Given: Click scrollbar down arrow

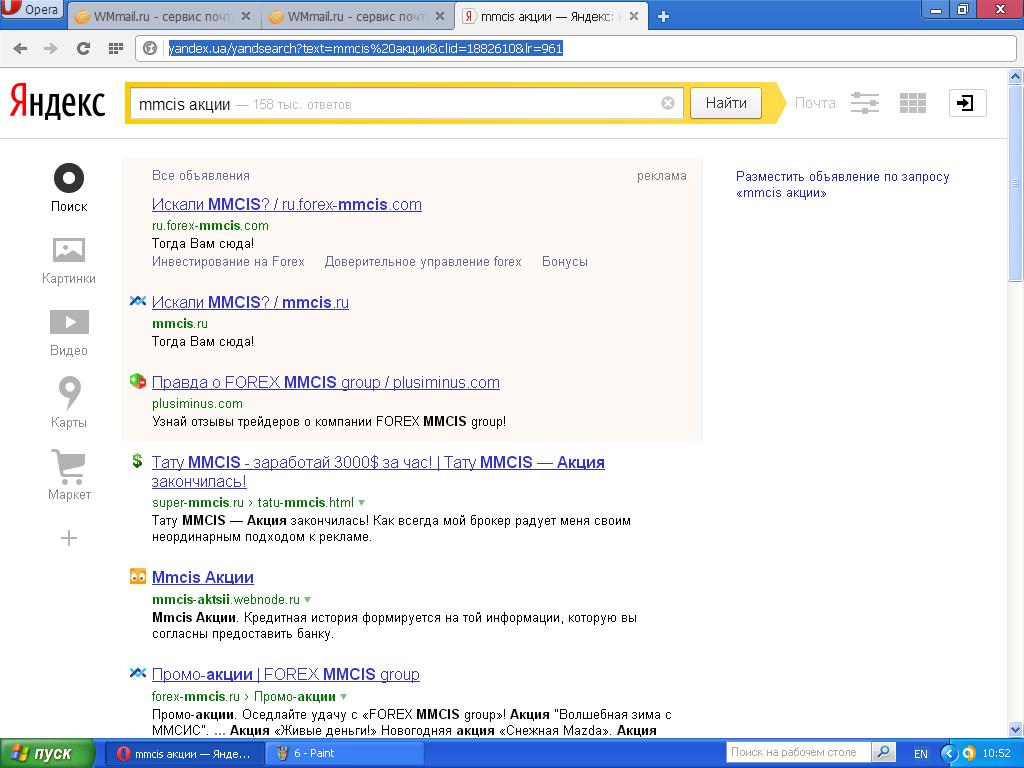Looking at the screenshot, I should (1016, 729).
